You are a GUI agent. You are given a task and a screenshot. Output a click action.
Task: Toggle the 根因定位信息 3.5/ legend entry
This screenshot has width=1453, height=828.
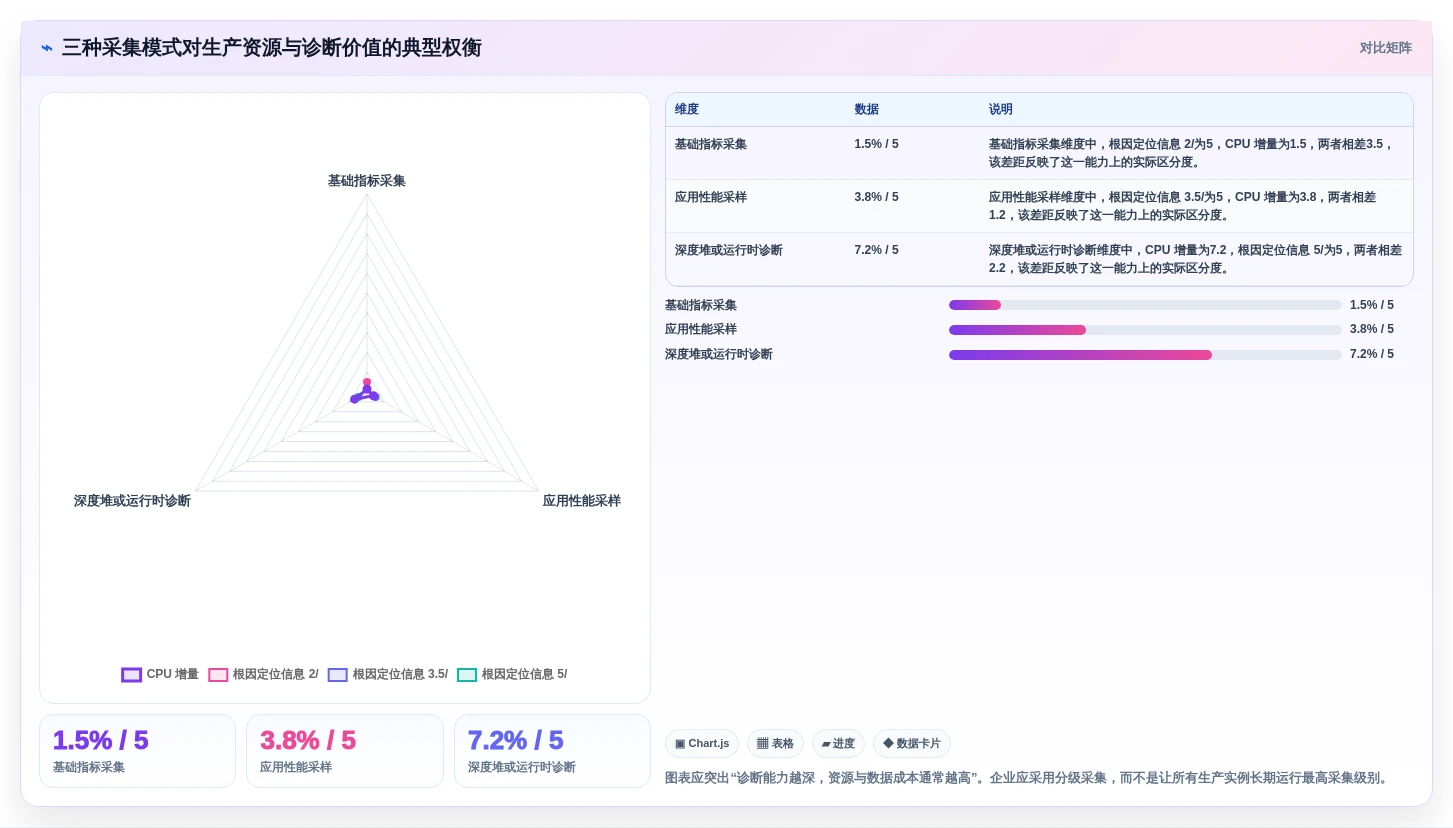(388, 675)
